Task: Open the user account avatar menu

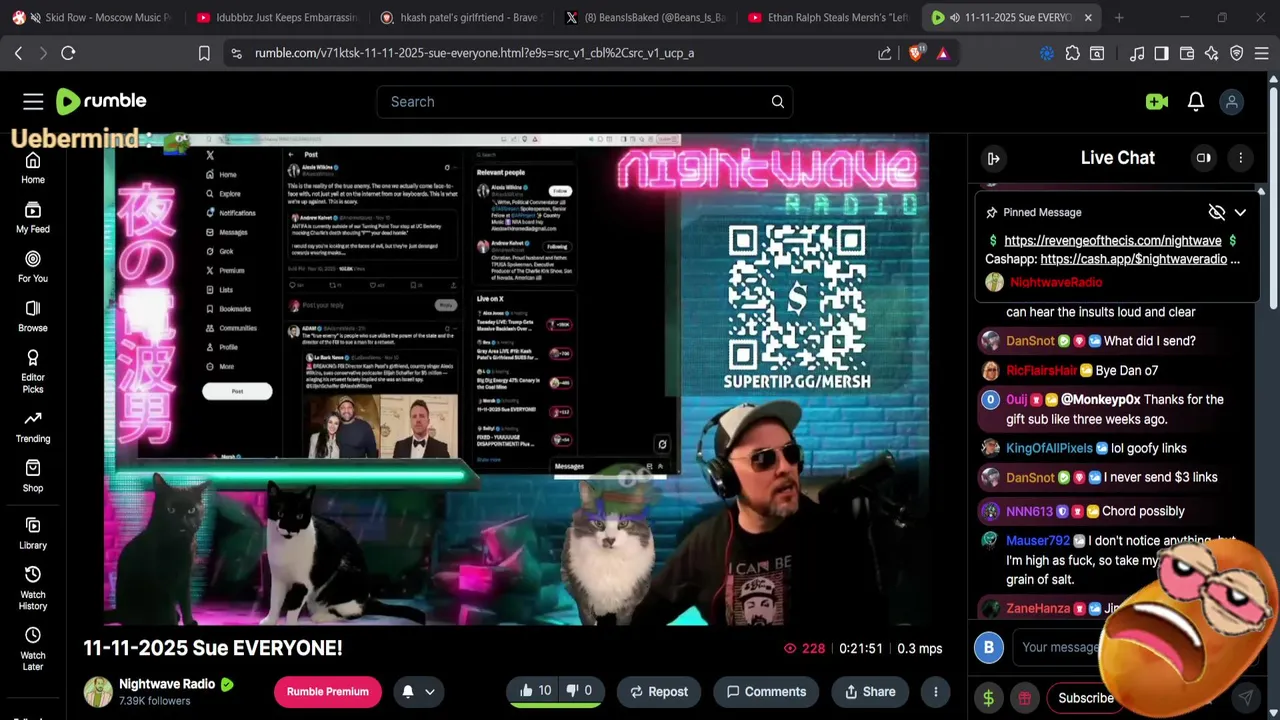Action: (x=1232, y=101)
